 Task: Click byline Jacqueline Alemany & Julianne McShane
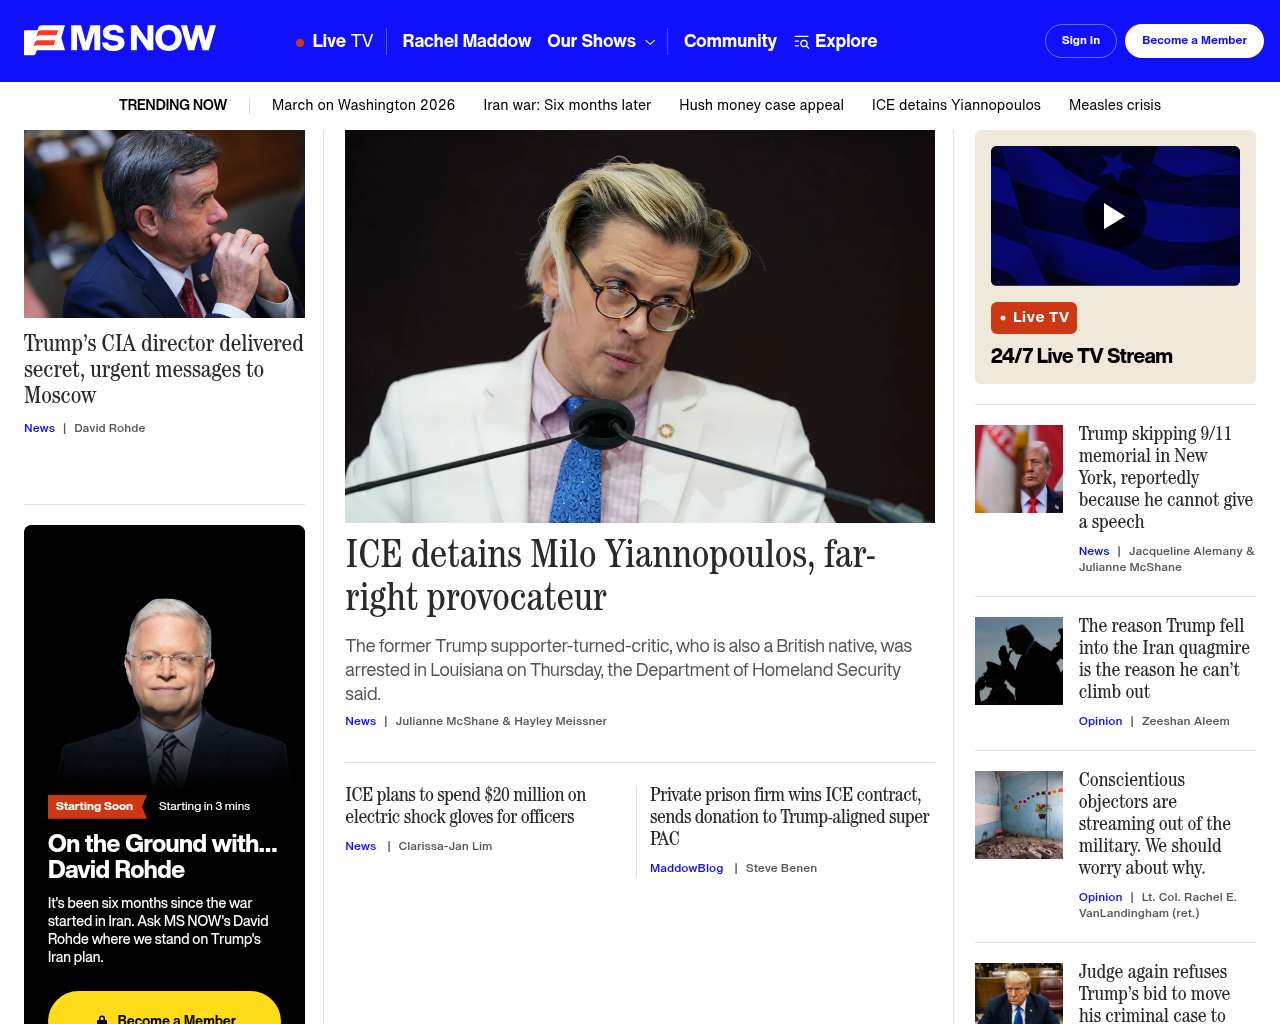[x=1166, y=559]
